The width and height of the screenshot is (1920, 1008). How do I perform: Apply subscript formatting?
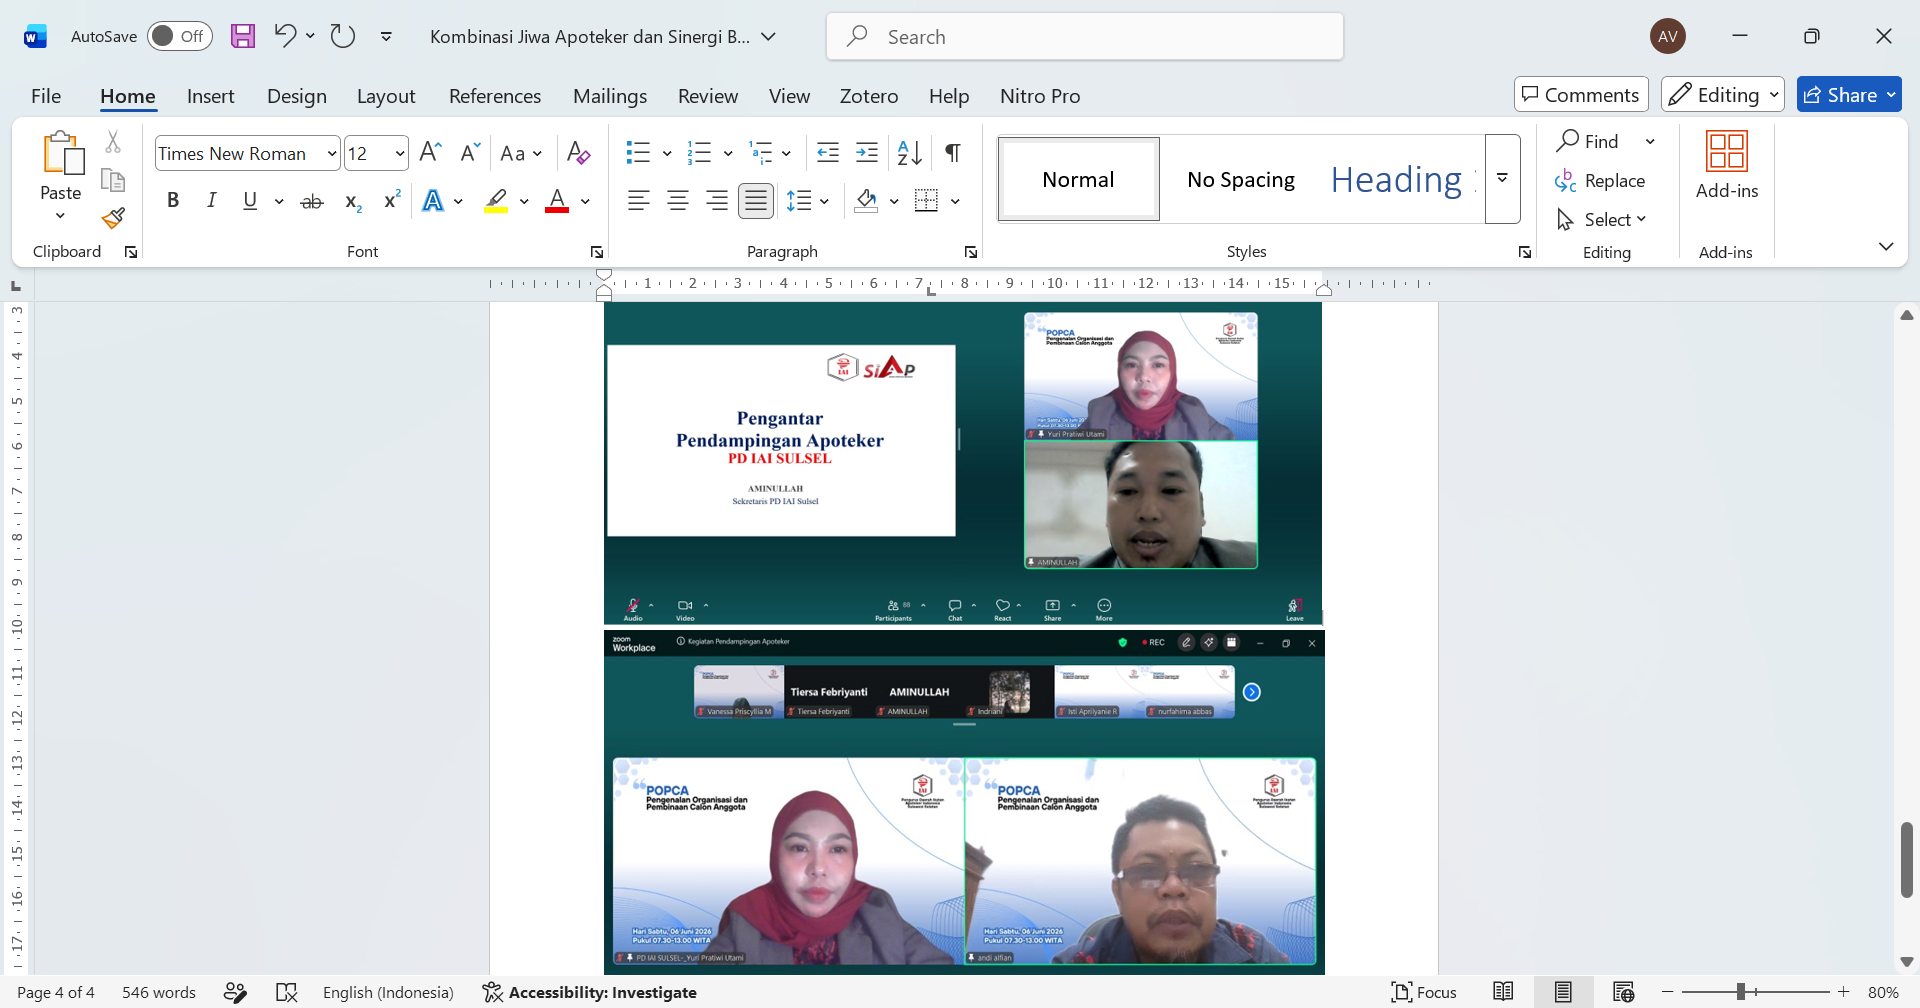pyautogui.click(x=352, y=201)
